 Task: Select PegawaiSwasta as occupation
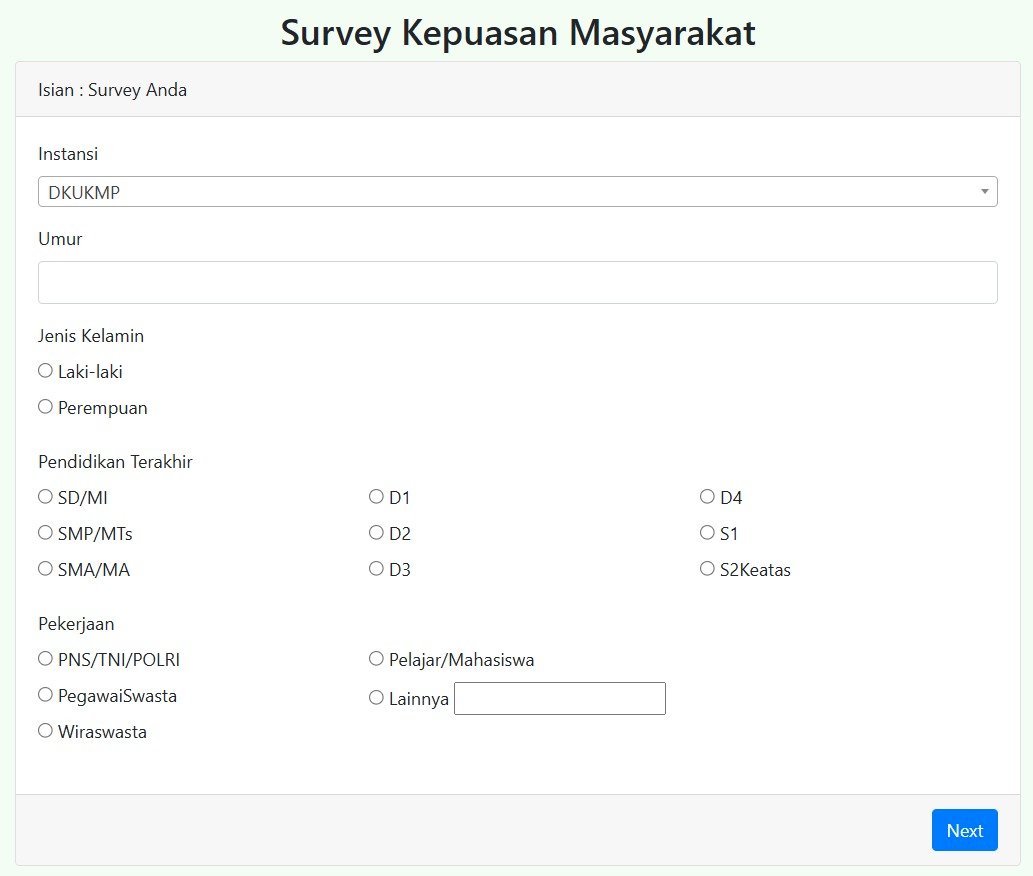tap(45, 695)
